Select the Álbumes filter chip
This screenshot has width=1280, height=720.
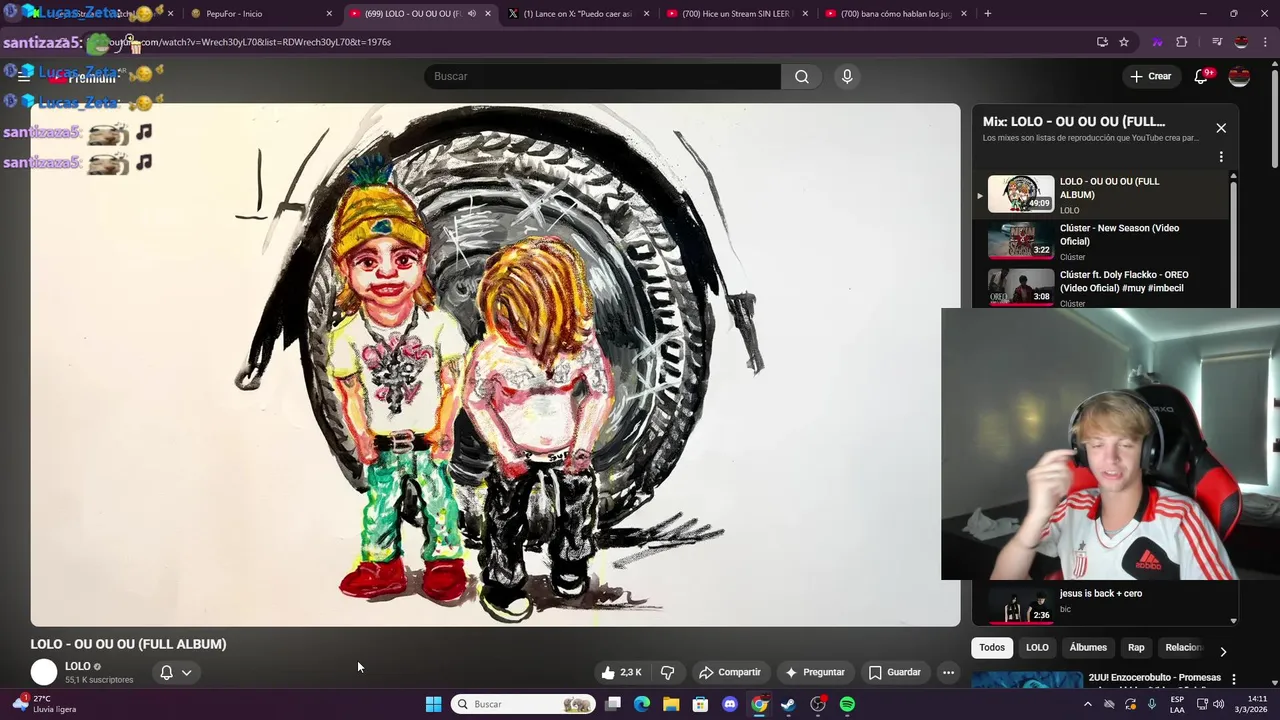(1088, 648)
